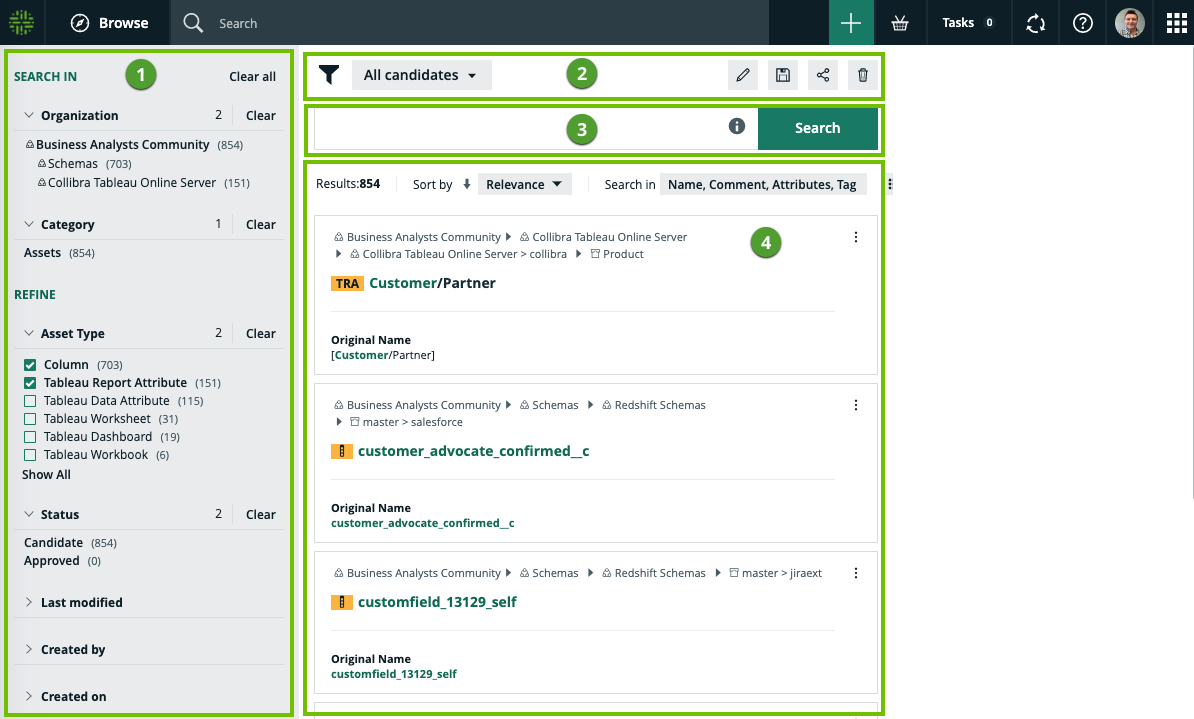Open the Tasks menu item
Image resolution: width=1194 pixels, height=719 pixels.
[967, 23]
